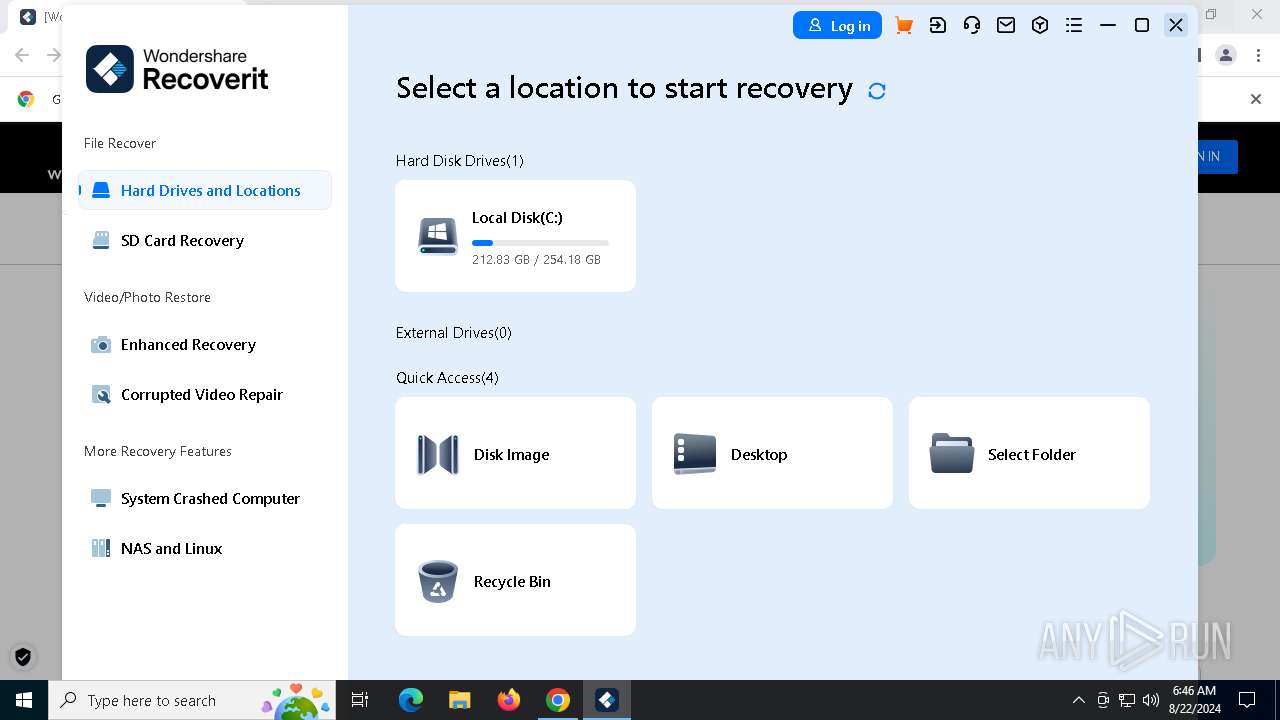The height and width of the screenshot is (720, 1280).
Task: Open Corrupted Video Repair in sidebar
Action: [205, 394]
